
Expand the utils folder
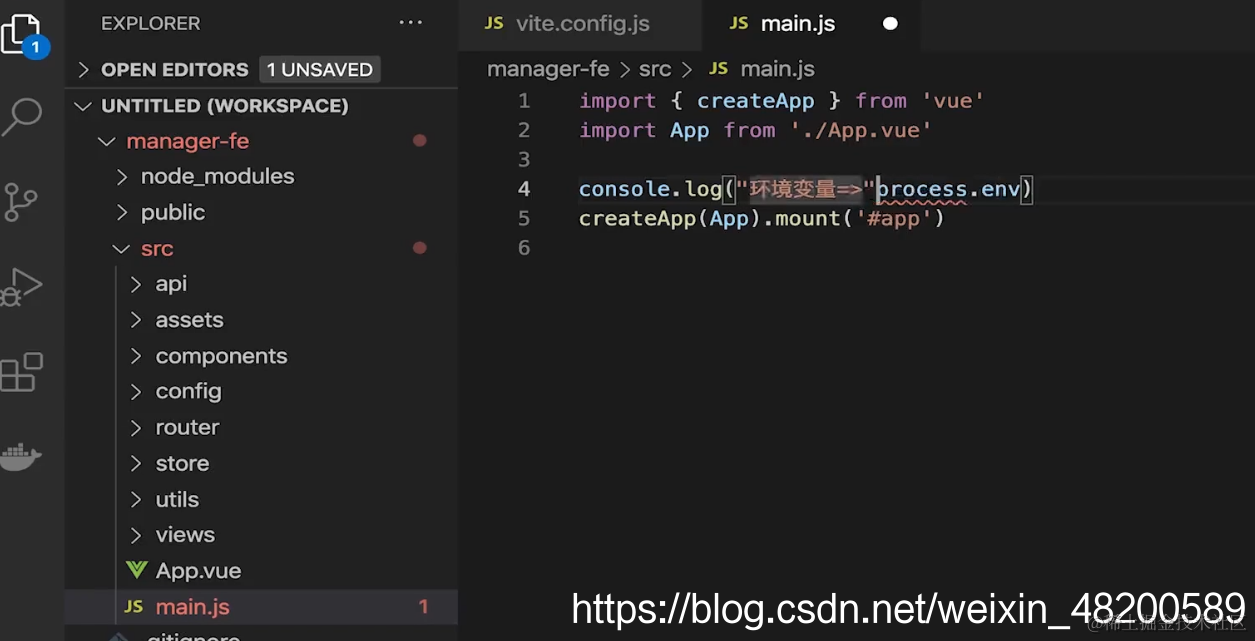262,500
